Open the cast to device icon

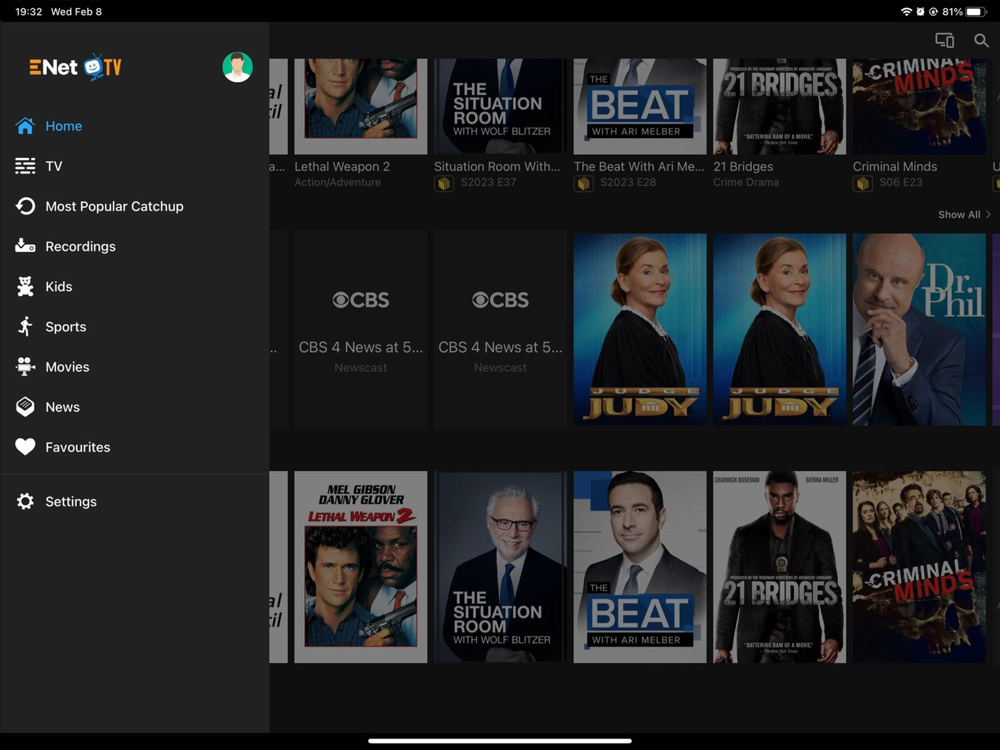[945, 40]
